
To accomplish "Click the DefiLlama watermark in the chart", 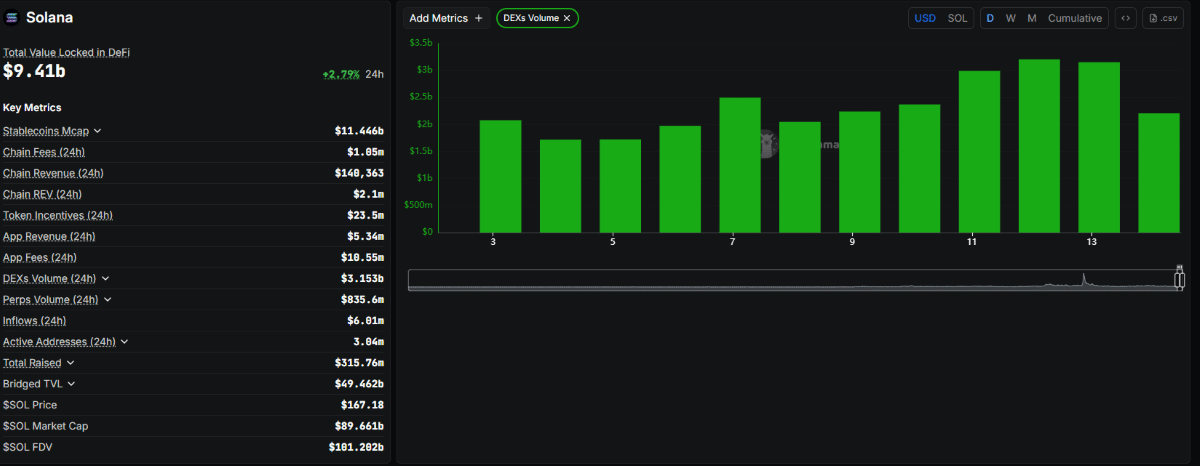I will tap(800, 144).
